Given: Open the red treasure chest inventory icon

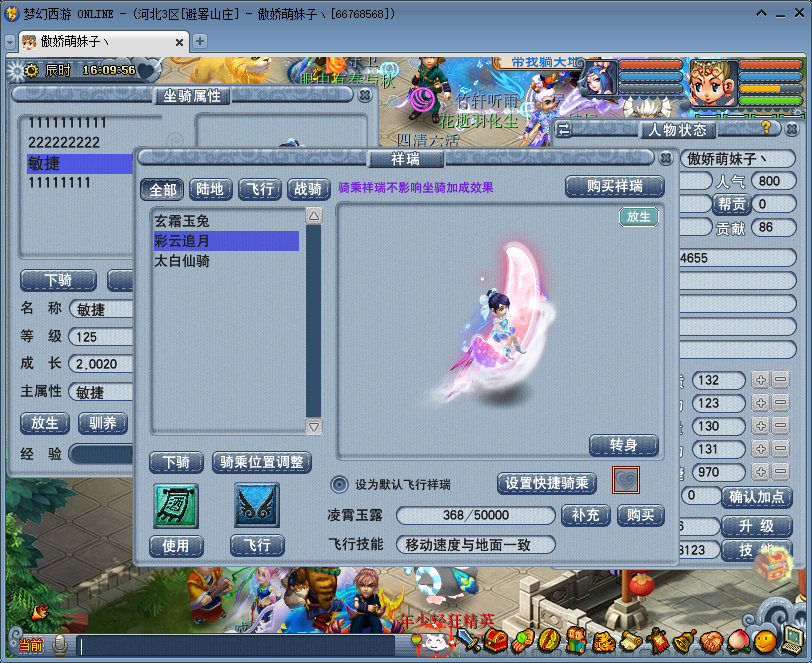Looking at the screenshot, I should click(496, 641).
